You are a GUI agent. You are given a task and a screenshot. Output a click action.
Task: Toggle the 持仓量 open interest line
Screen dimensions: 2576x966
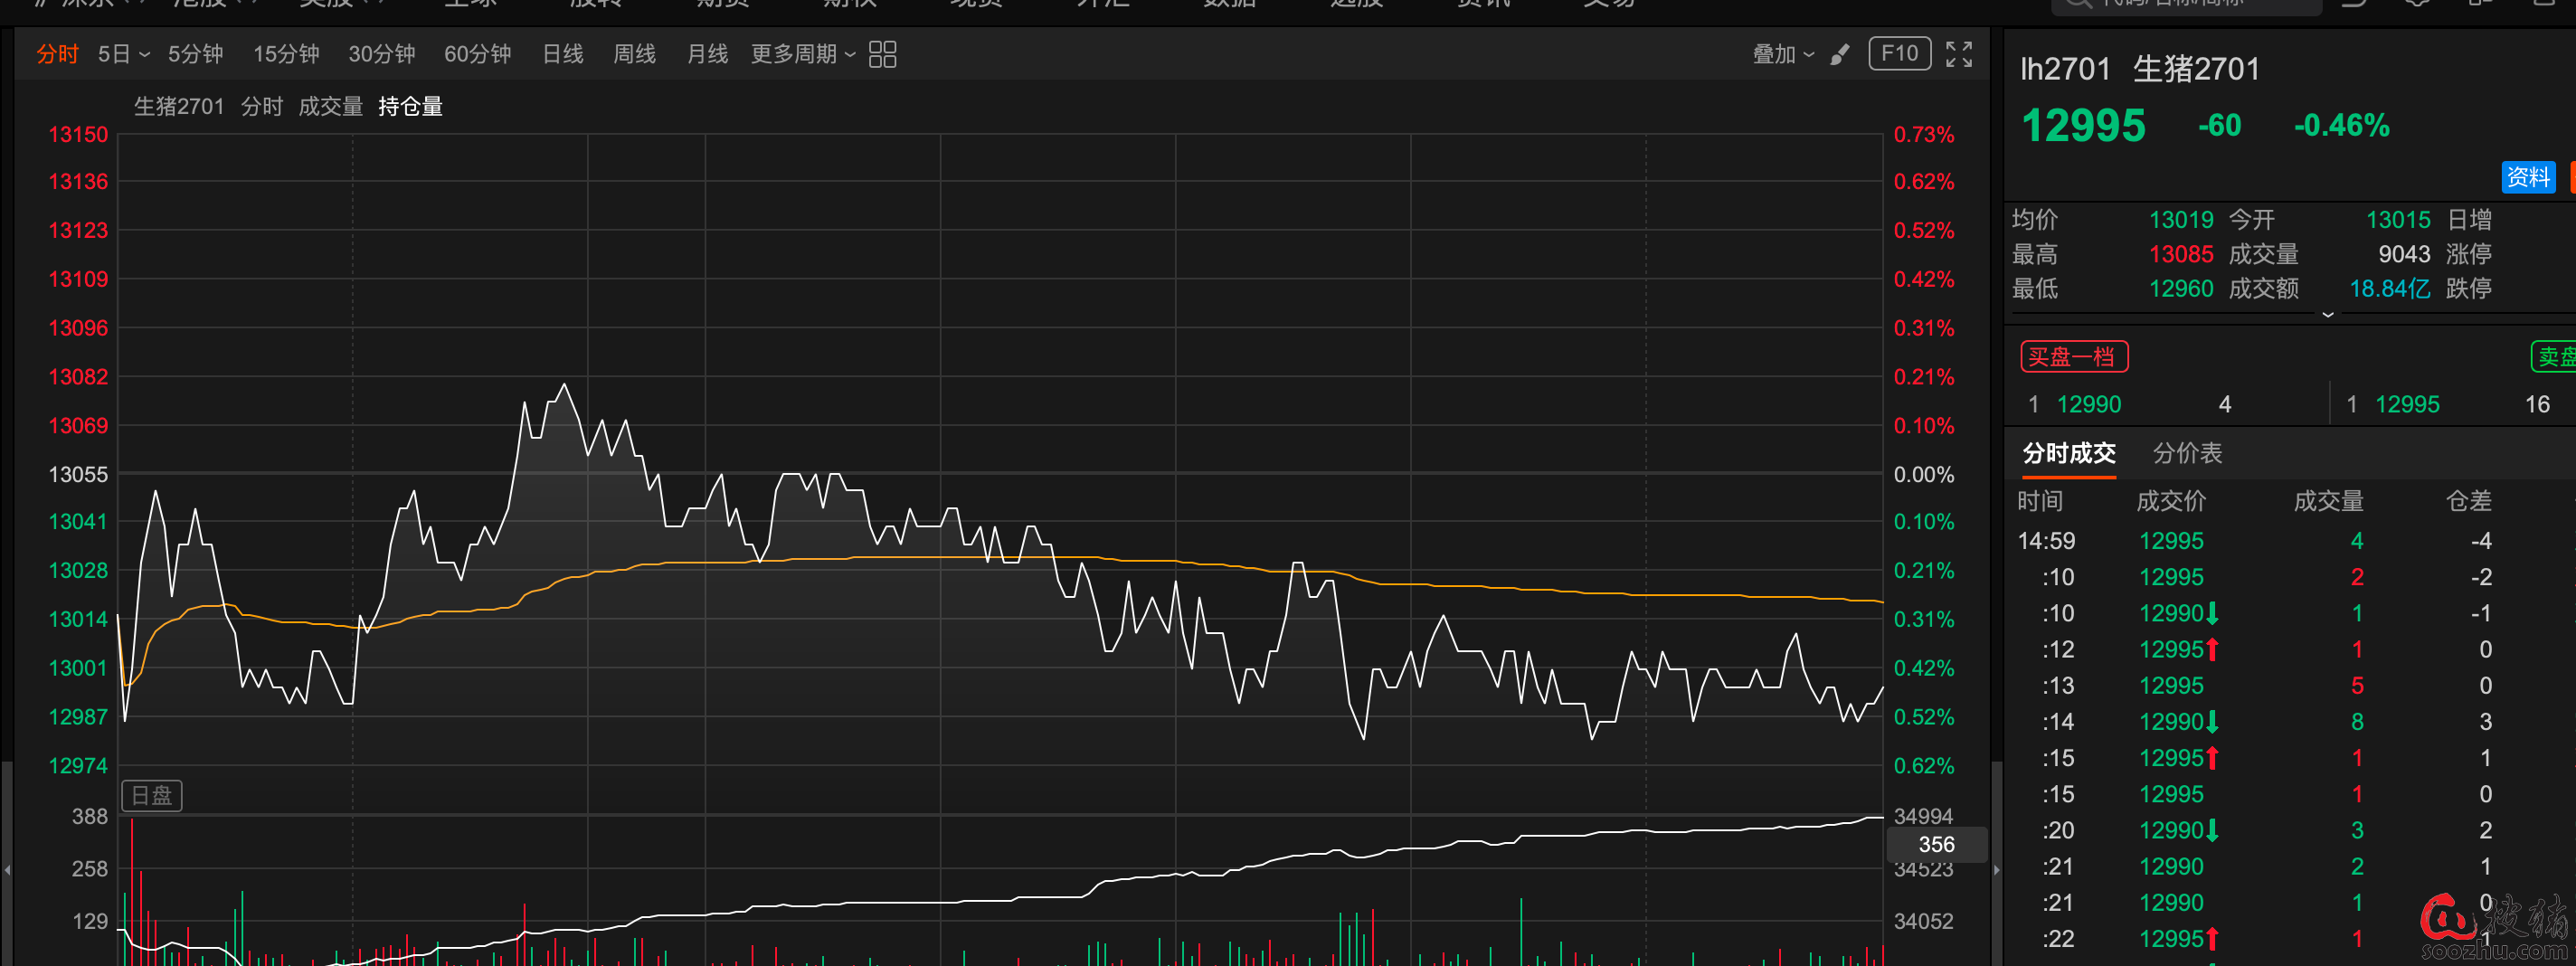click(410, 106)
